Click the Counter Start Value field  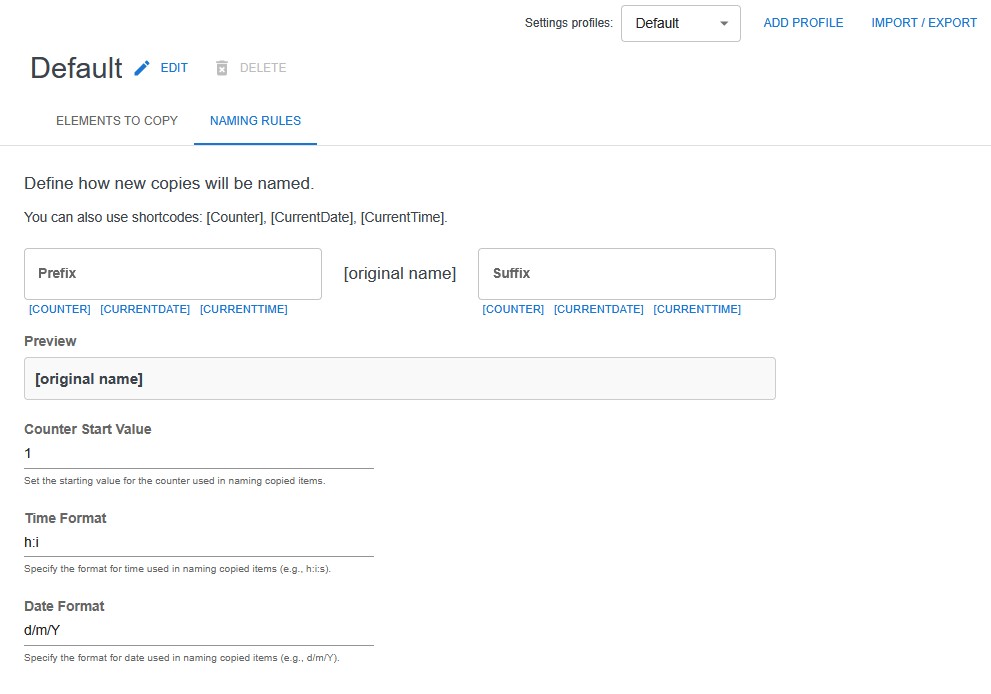198,453
